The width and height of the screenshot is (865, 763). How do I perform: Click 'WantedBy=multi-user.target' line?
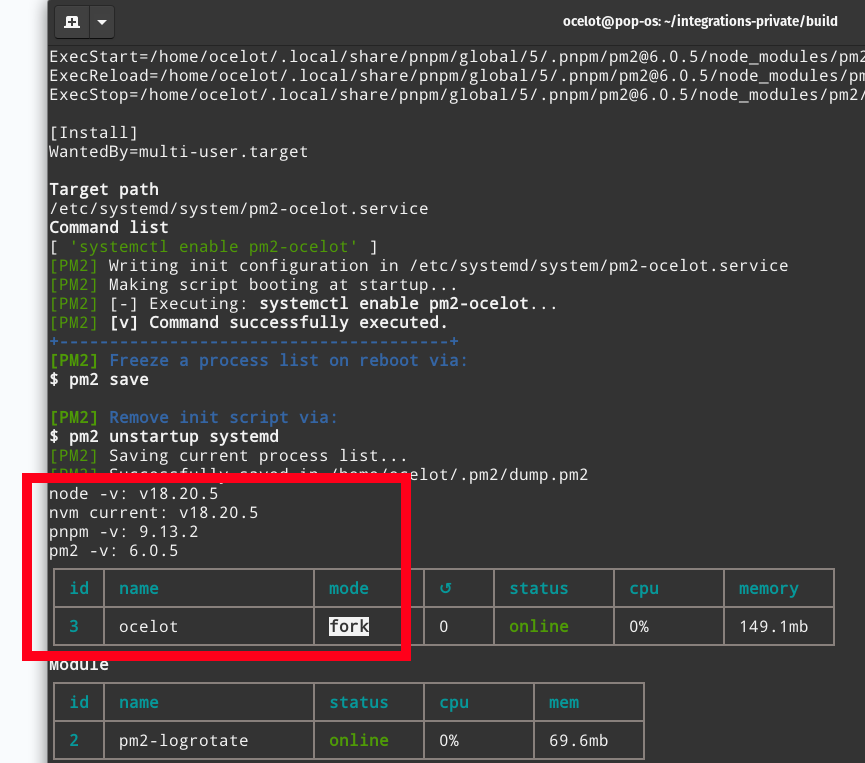[179, 152]
